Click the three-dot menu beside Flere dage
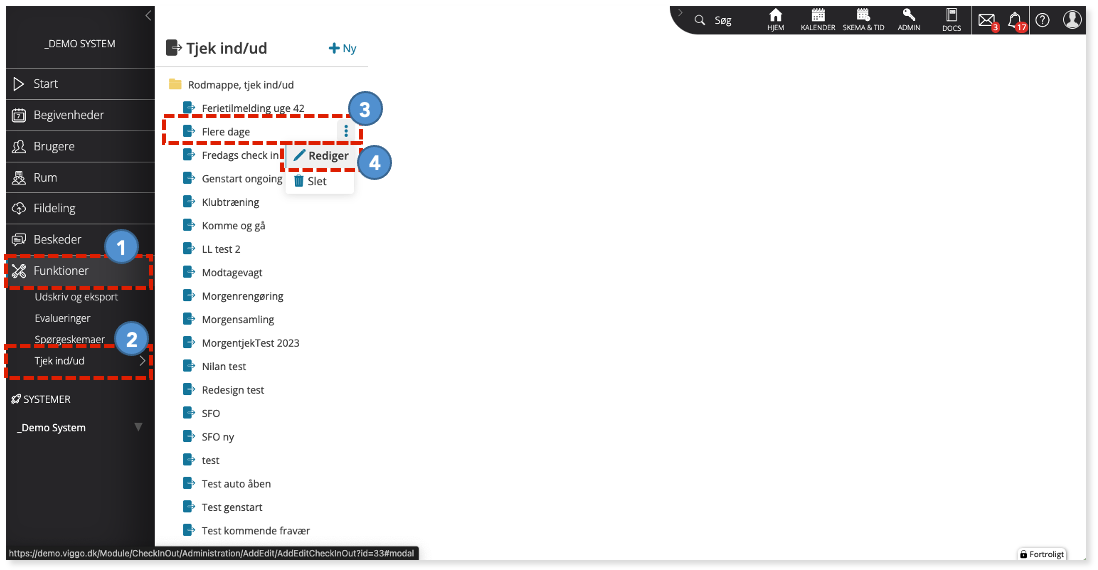Viewport: 1098px width, 570px height. click(346, 131)
